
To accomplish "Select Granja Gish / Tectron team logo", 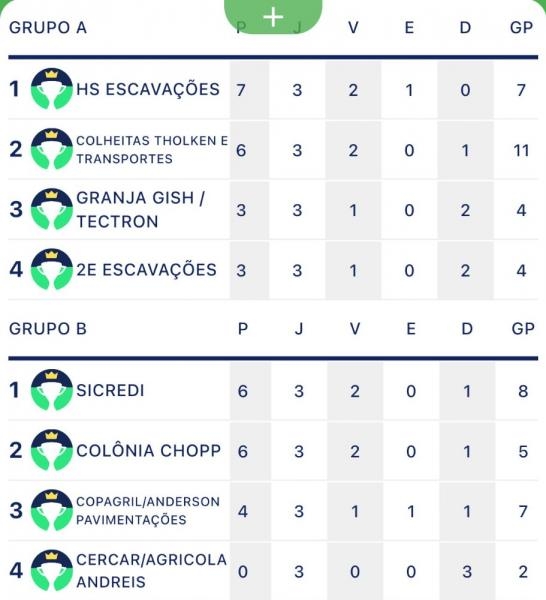I will 52,209.
